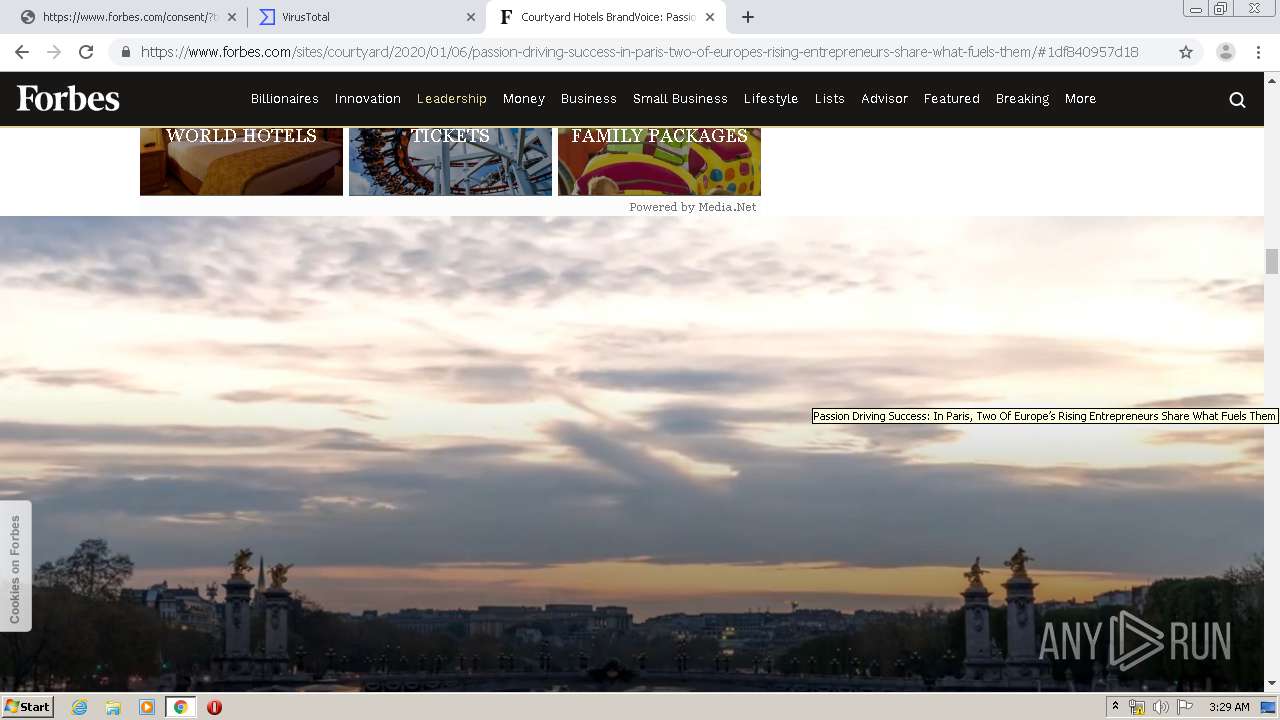Switch to the forbes.com/consent tab
The image size is (1280, 720).
point(127,17)
